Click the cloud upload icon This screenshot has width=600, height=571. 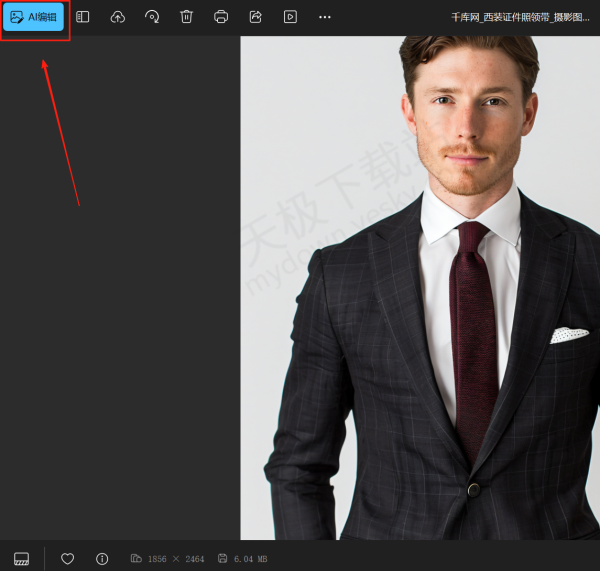click(x=117, y=17)
